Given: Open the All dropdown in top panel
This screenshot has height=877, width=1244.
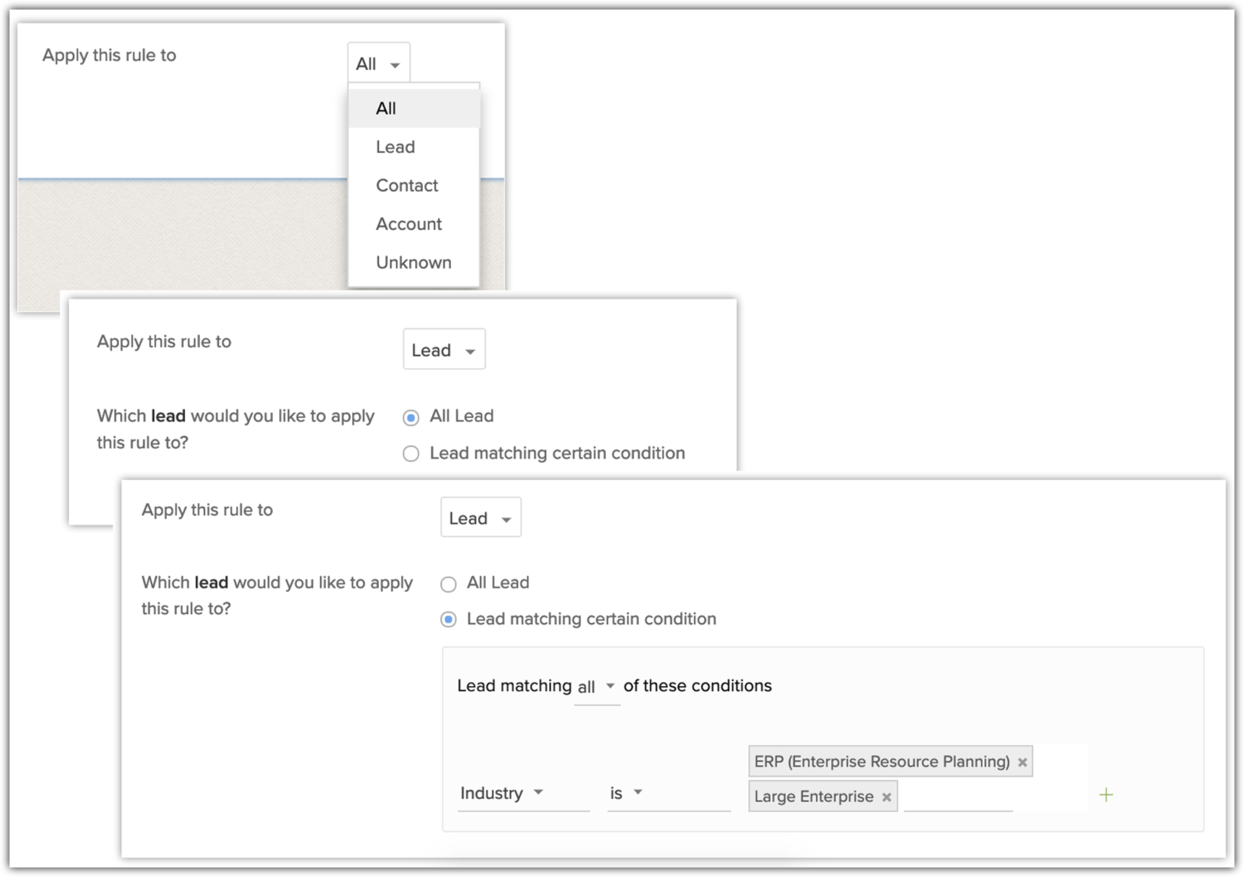Looking at the screenshot, I should point(378,64).
